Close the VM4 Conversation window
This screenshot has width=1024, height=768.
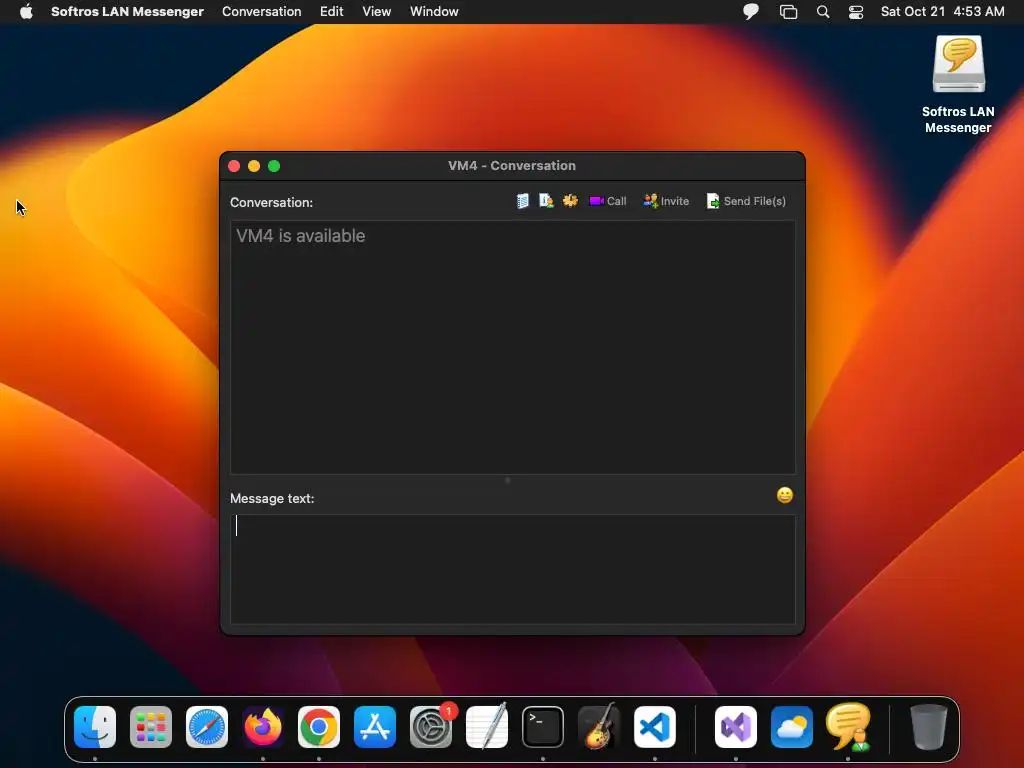234,166
